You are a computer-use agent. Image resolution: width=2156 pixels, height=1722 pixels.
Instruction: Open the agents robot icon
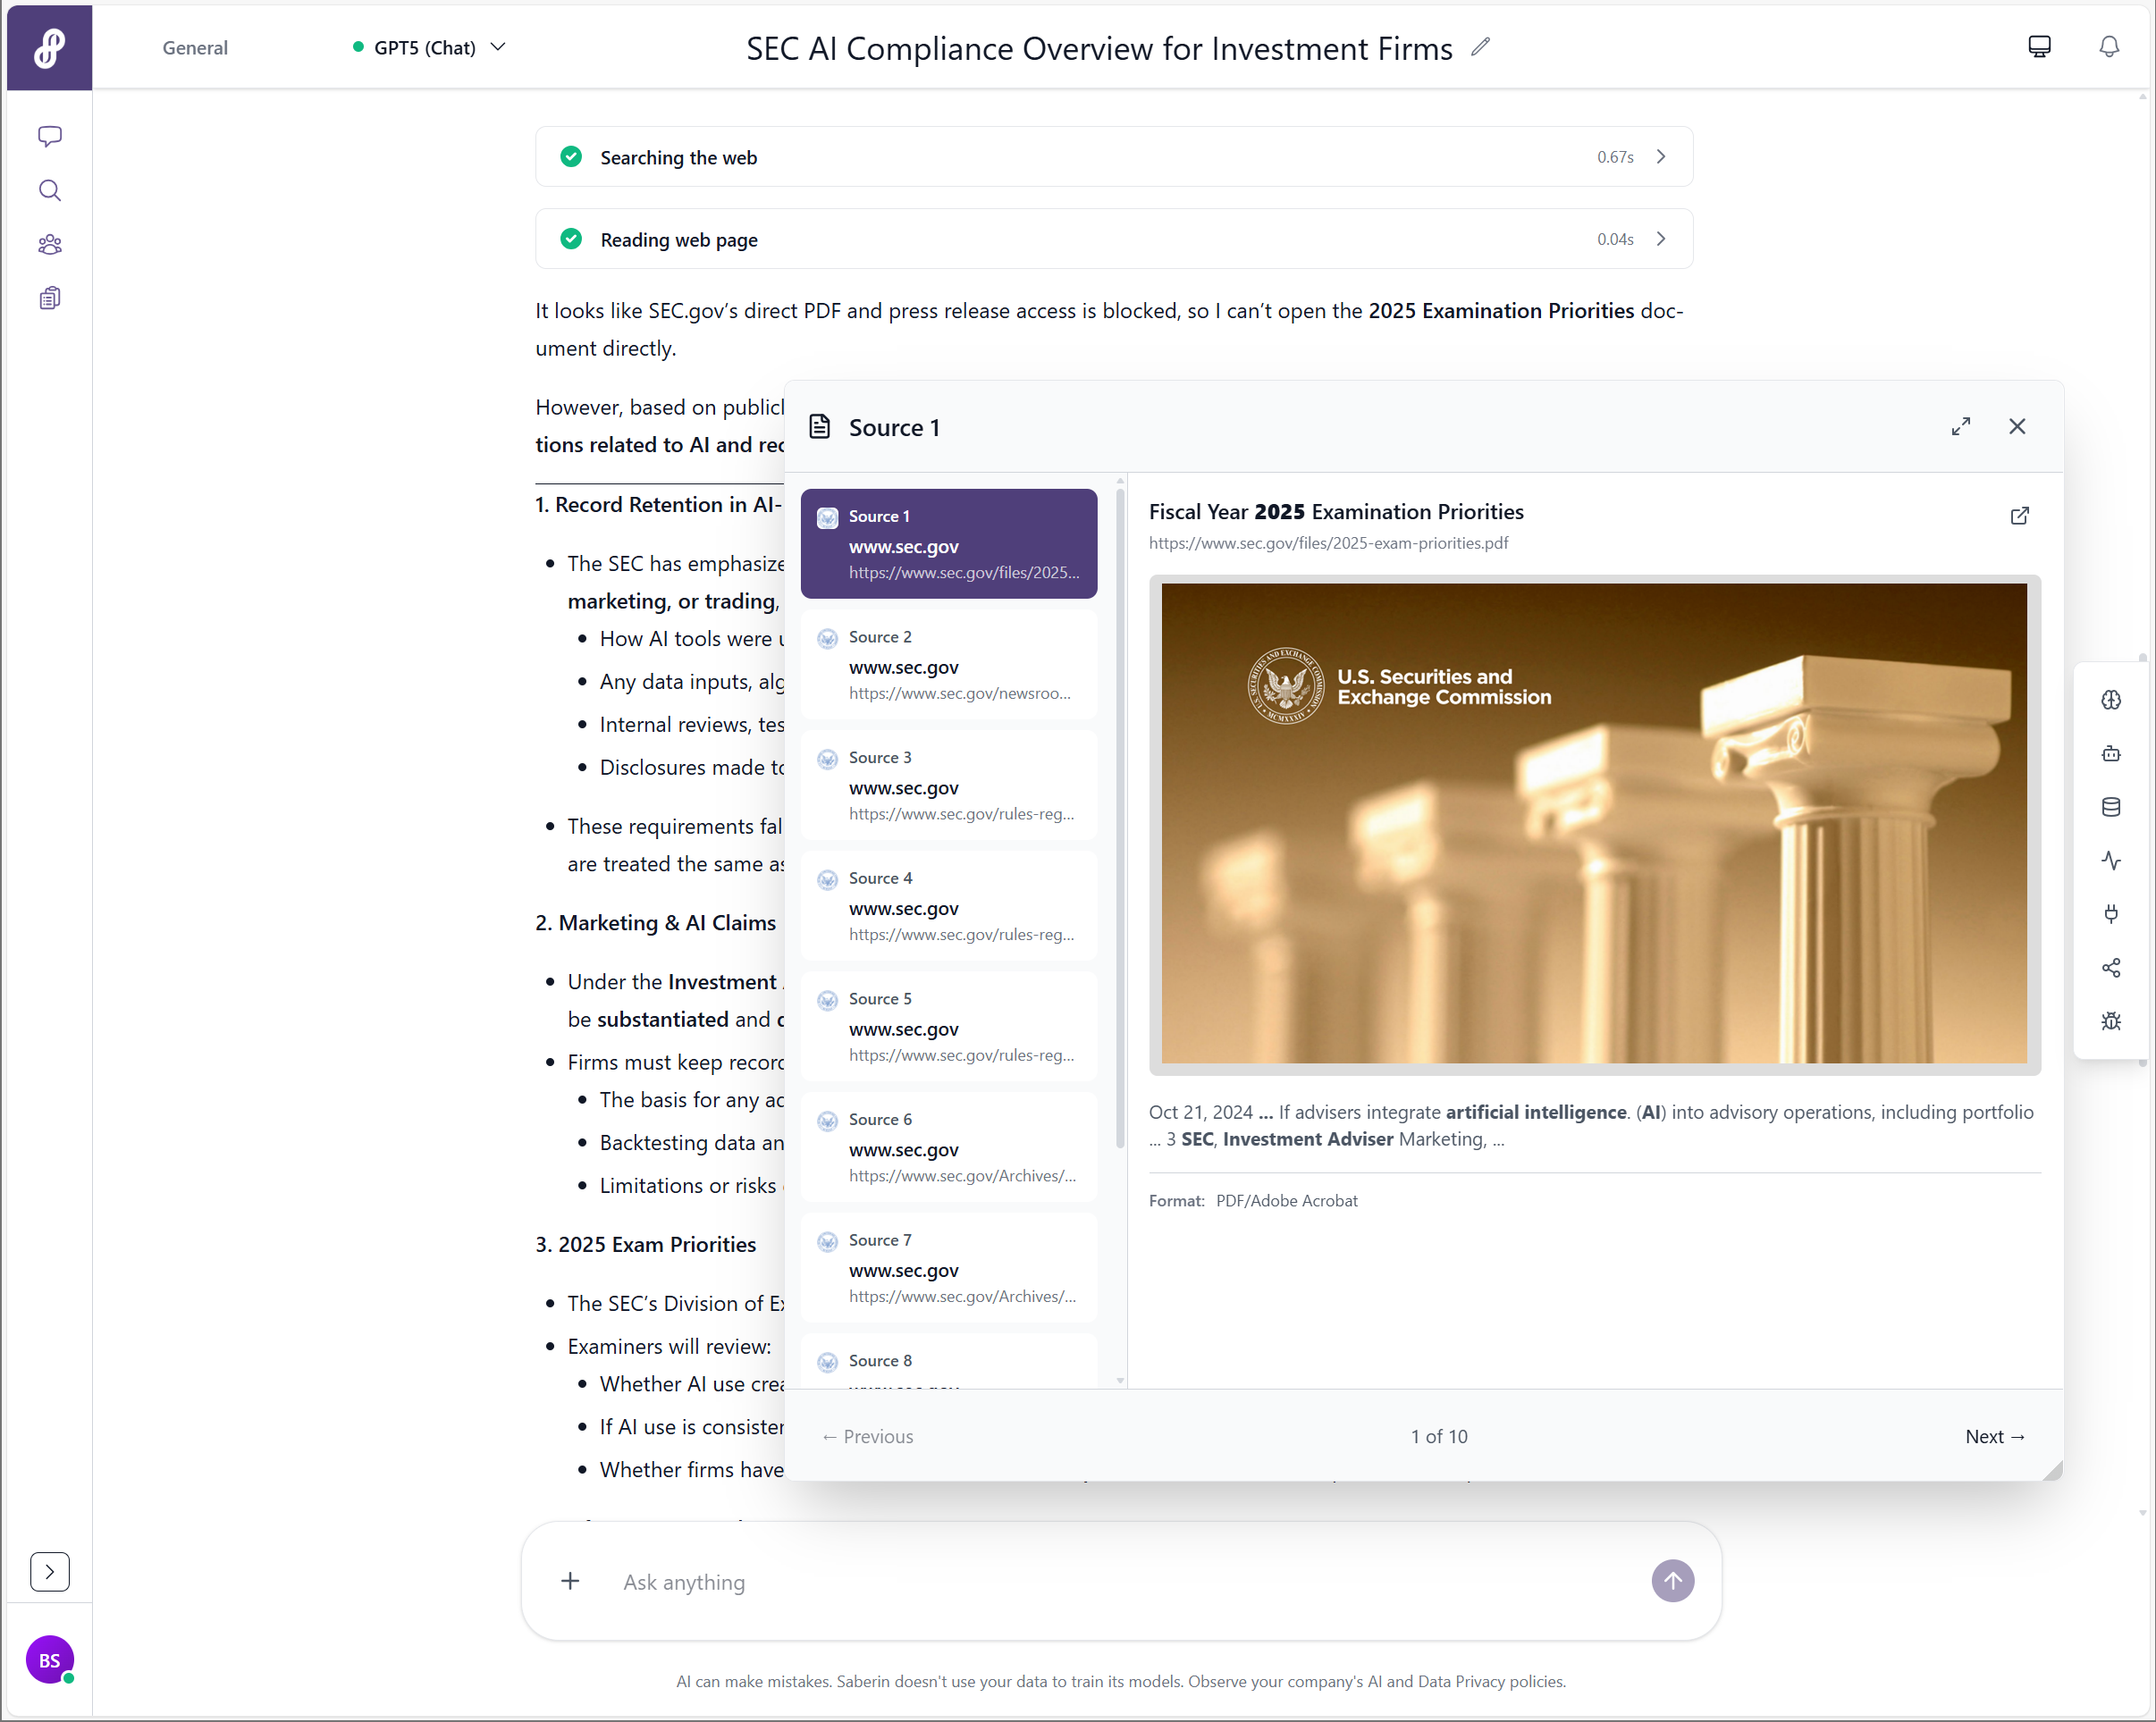[x=2112, y=753]
